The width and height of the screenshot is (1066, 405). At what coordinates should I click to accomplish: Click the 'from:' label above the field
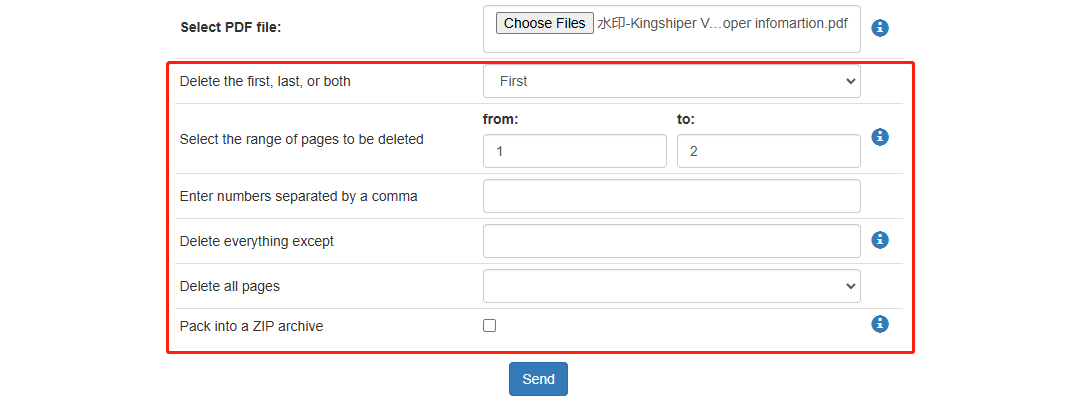click(501, 120)
